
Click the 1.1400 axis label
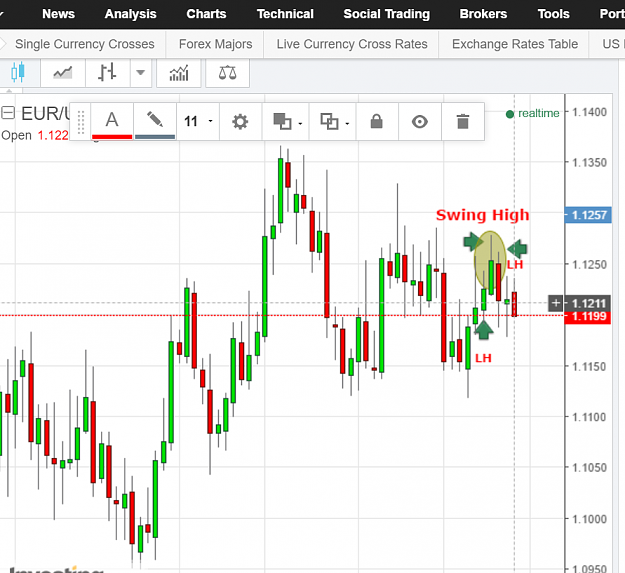[x=589, y=112]
